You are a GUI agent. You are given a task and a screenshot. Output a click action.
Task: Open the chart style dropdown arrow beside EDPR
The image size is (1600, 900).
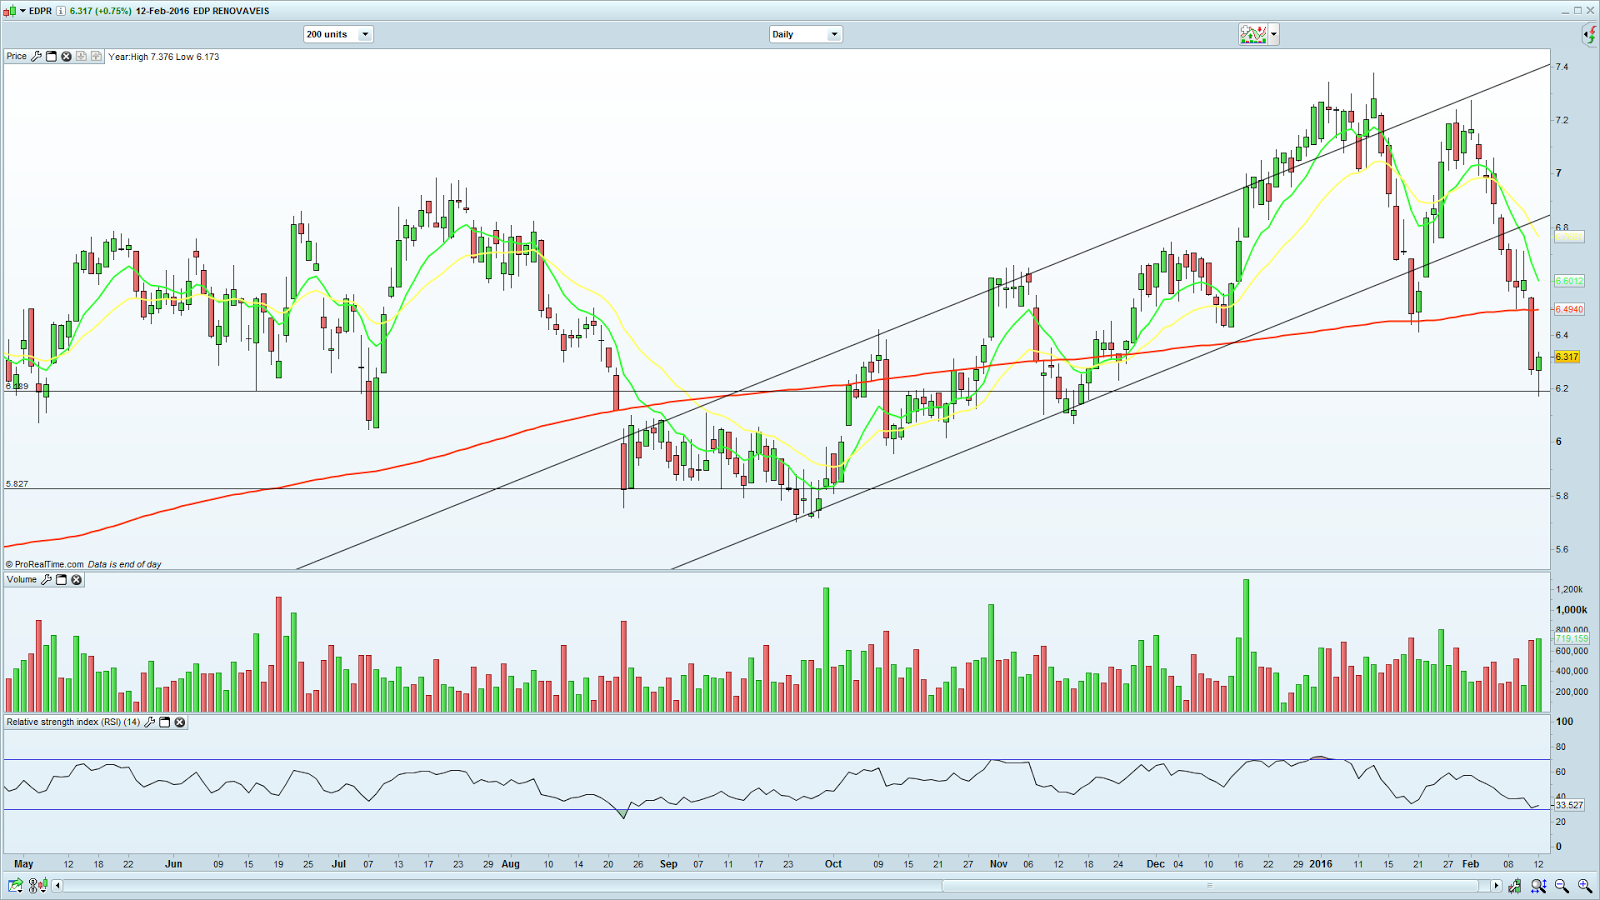click(x=23, y=11)
